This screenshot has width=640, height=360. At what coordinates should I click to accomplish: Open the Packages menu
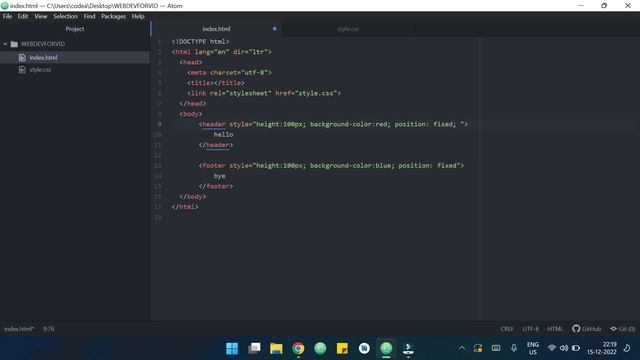(113, 16)
